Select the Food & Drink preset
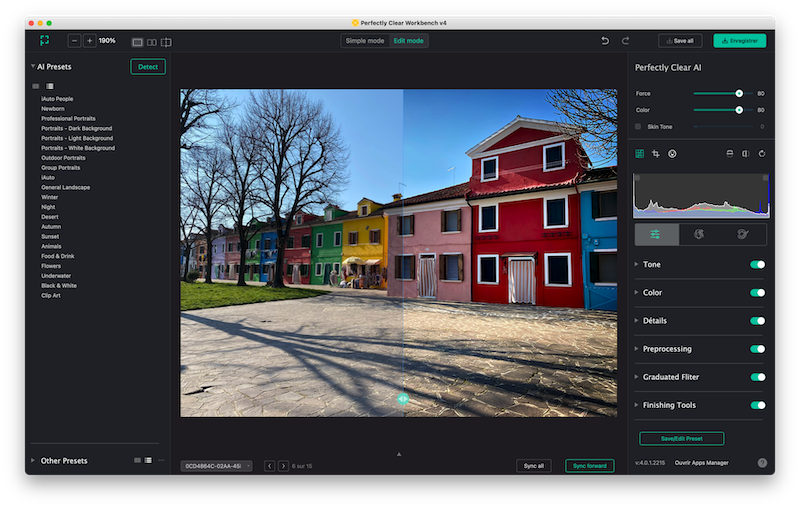The width and height of the screenshot is (800, 508). click(x=58, y=256)
